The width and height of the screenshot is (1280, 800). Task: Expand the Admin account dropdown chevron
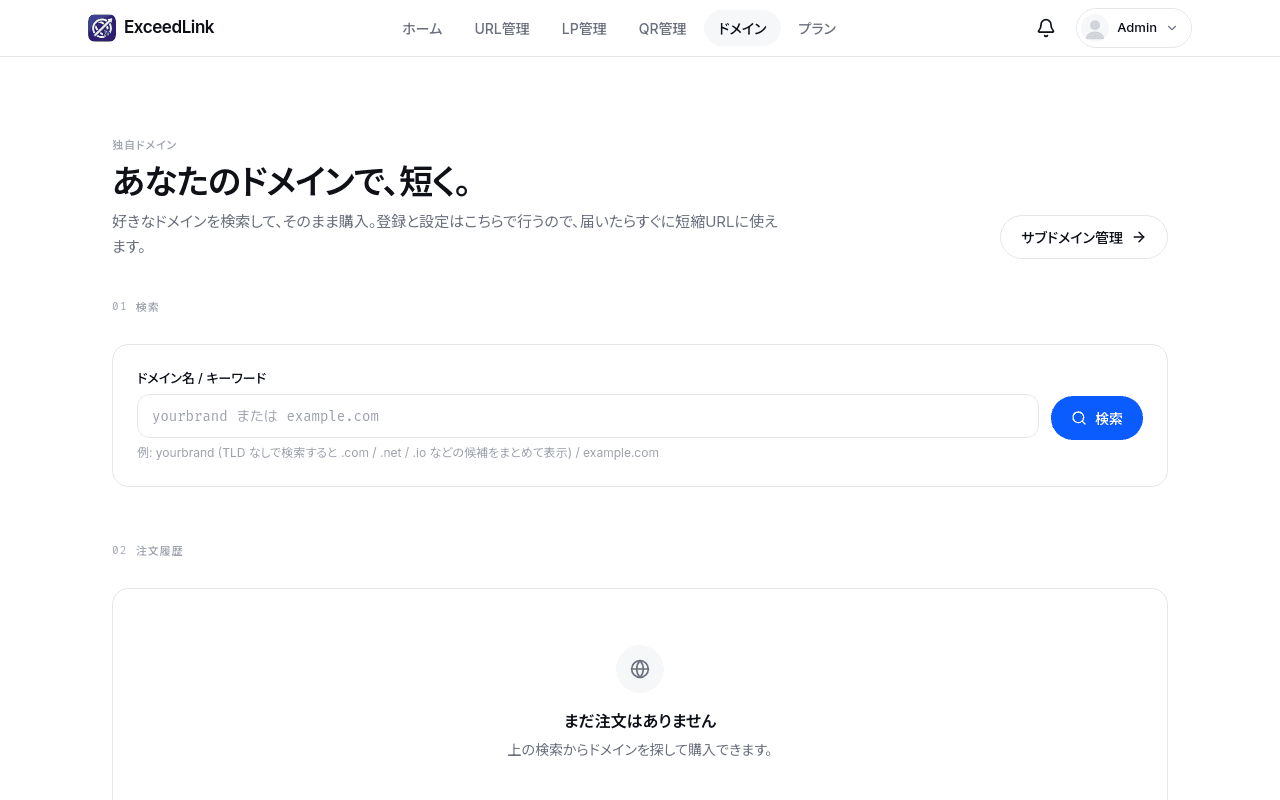pyautogui.click(x=1172, y=28)
